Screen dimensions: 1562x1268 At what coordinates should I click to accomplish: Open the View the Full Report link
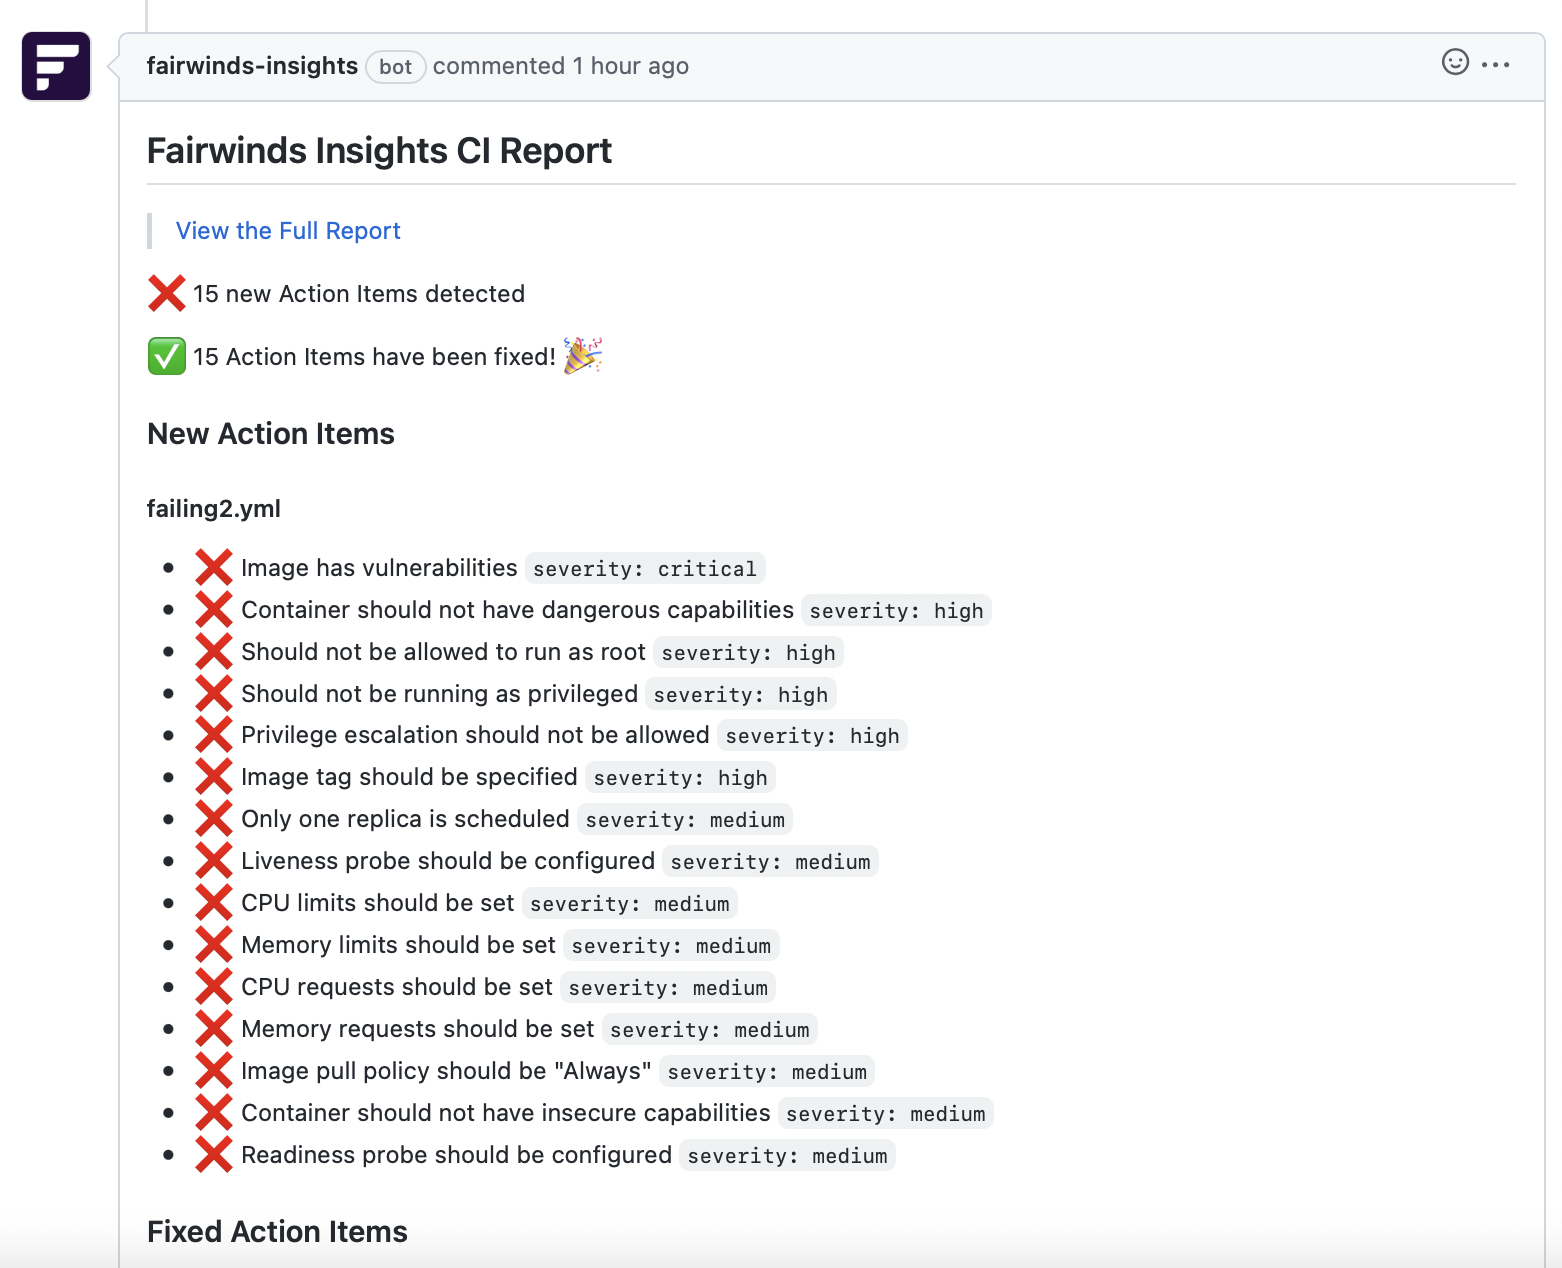tap(288, 231)
